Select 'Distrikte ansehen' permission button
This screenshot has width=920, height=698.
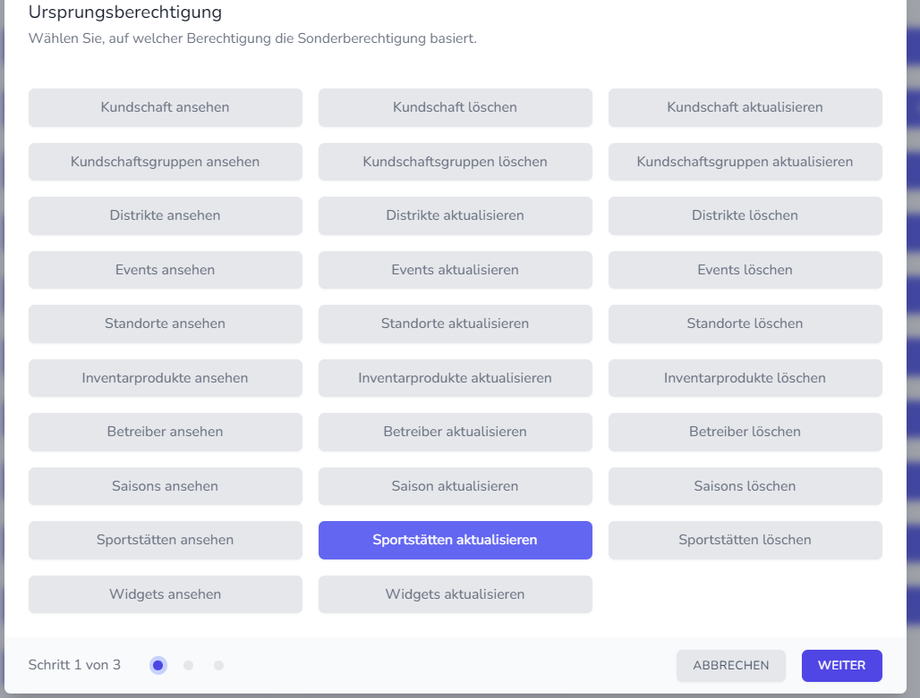pos(165,215)
